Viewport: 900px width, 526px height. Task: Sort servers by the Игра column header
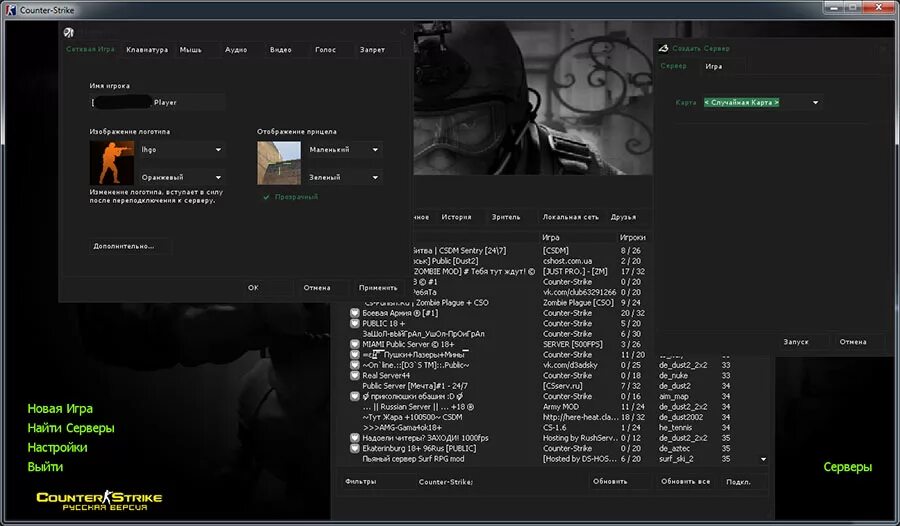coord(577,237)
